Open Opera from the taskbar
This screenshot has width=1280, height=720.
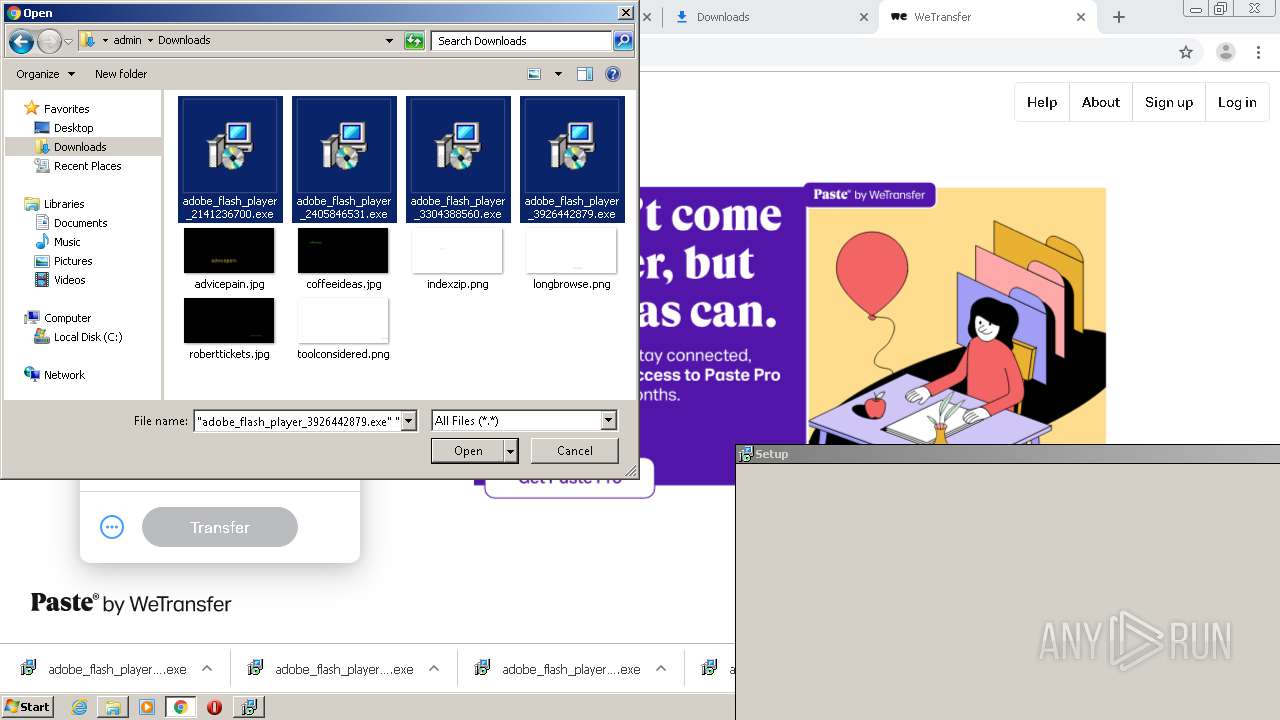coord(214,707)
